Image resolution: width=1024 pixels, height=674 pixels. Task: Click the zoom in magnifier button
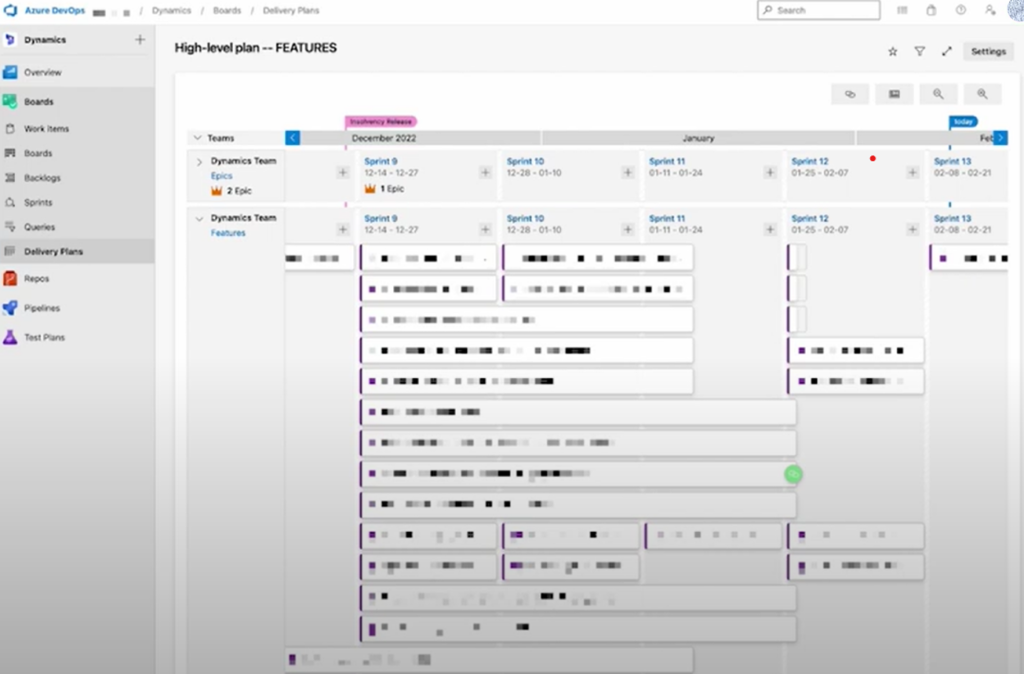982,94
